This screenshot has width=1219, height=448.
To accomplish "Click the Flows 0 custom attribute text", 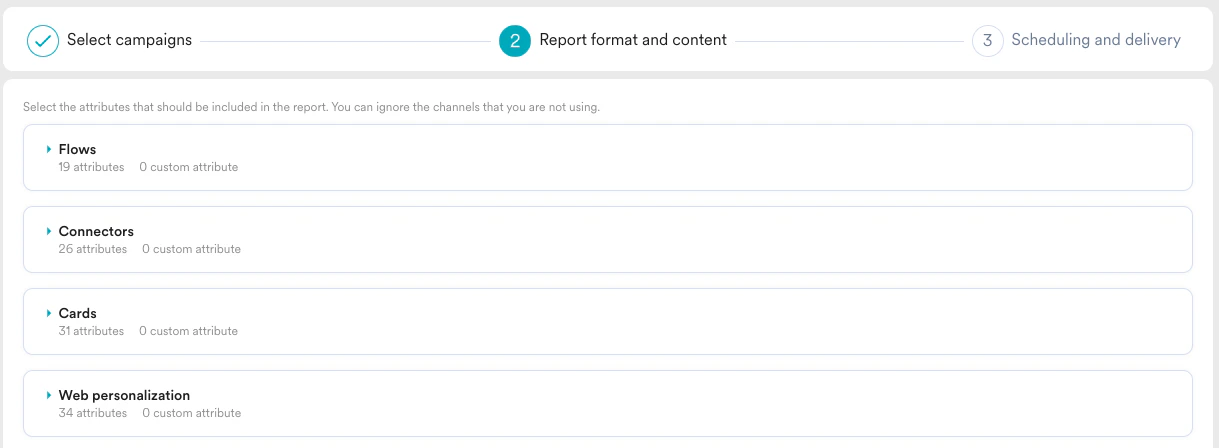I will click(x=188, y=167).
